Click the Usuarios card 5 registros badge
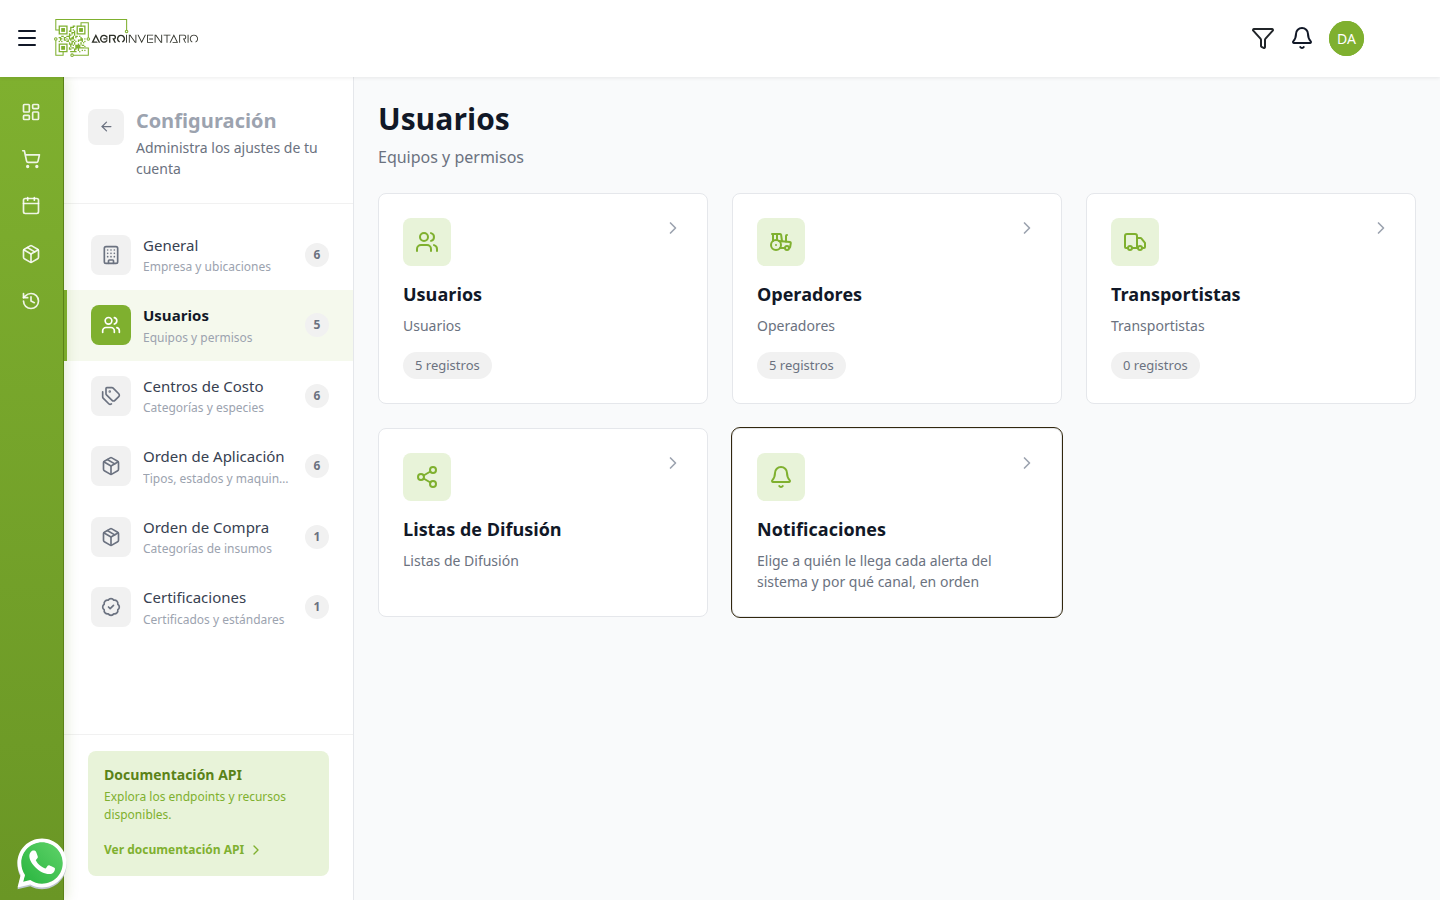Viewport: 1440px width, 900px height. point(447,366)
